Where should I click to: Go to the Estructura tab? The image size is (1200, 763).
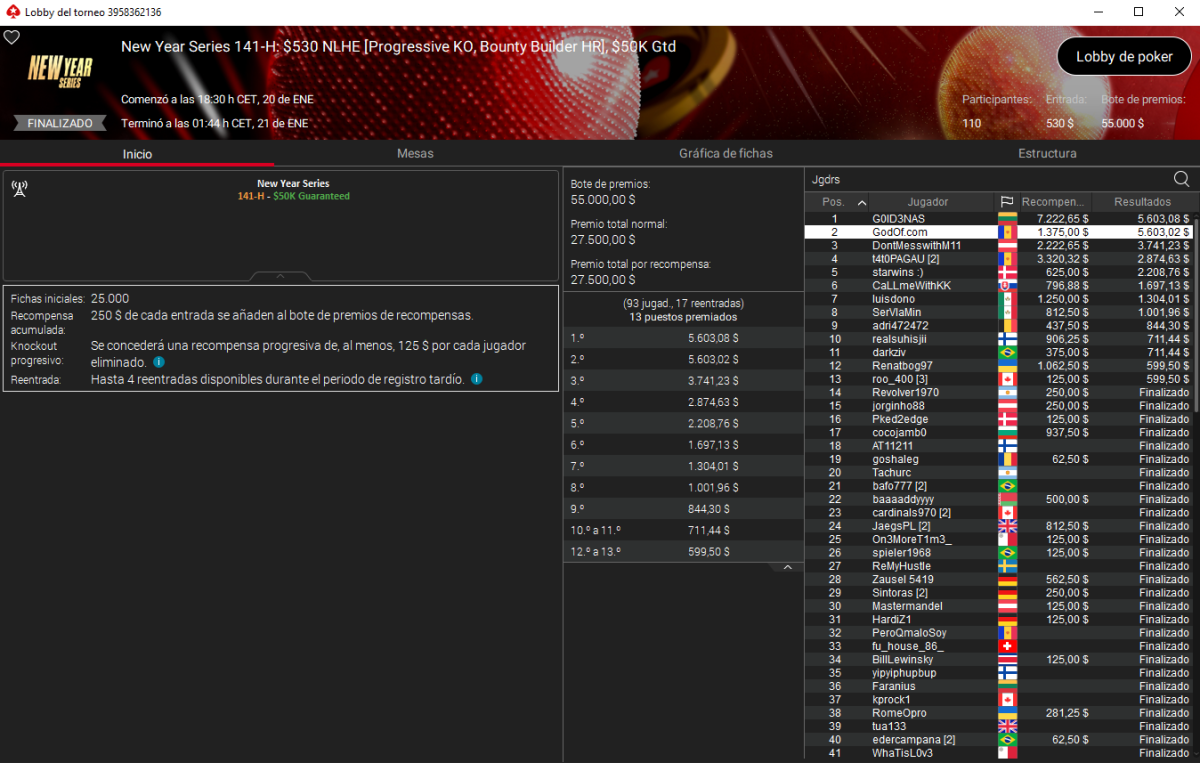click(1047, 153)
